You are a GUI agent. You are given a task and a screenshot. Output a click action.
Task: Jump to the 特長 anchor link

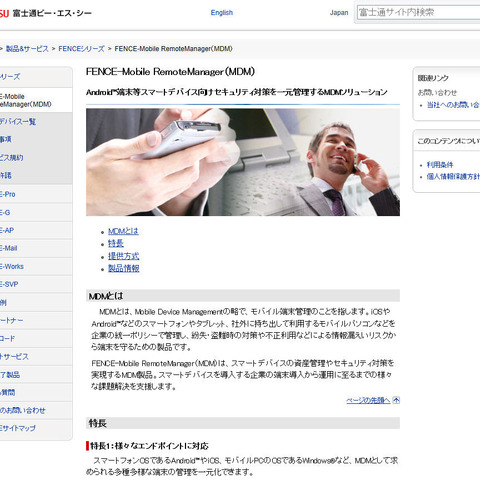click(116, 243)
